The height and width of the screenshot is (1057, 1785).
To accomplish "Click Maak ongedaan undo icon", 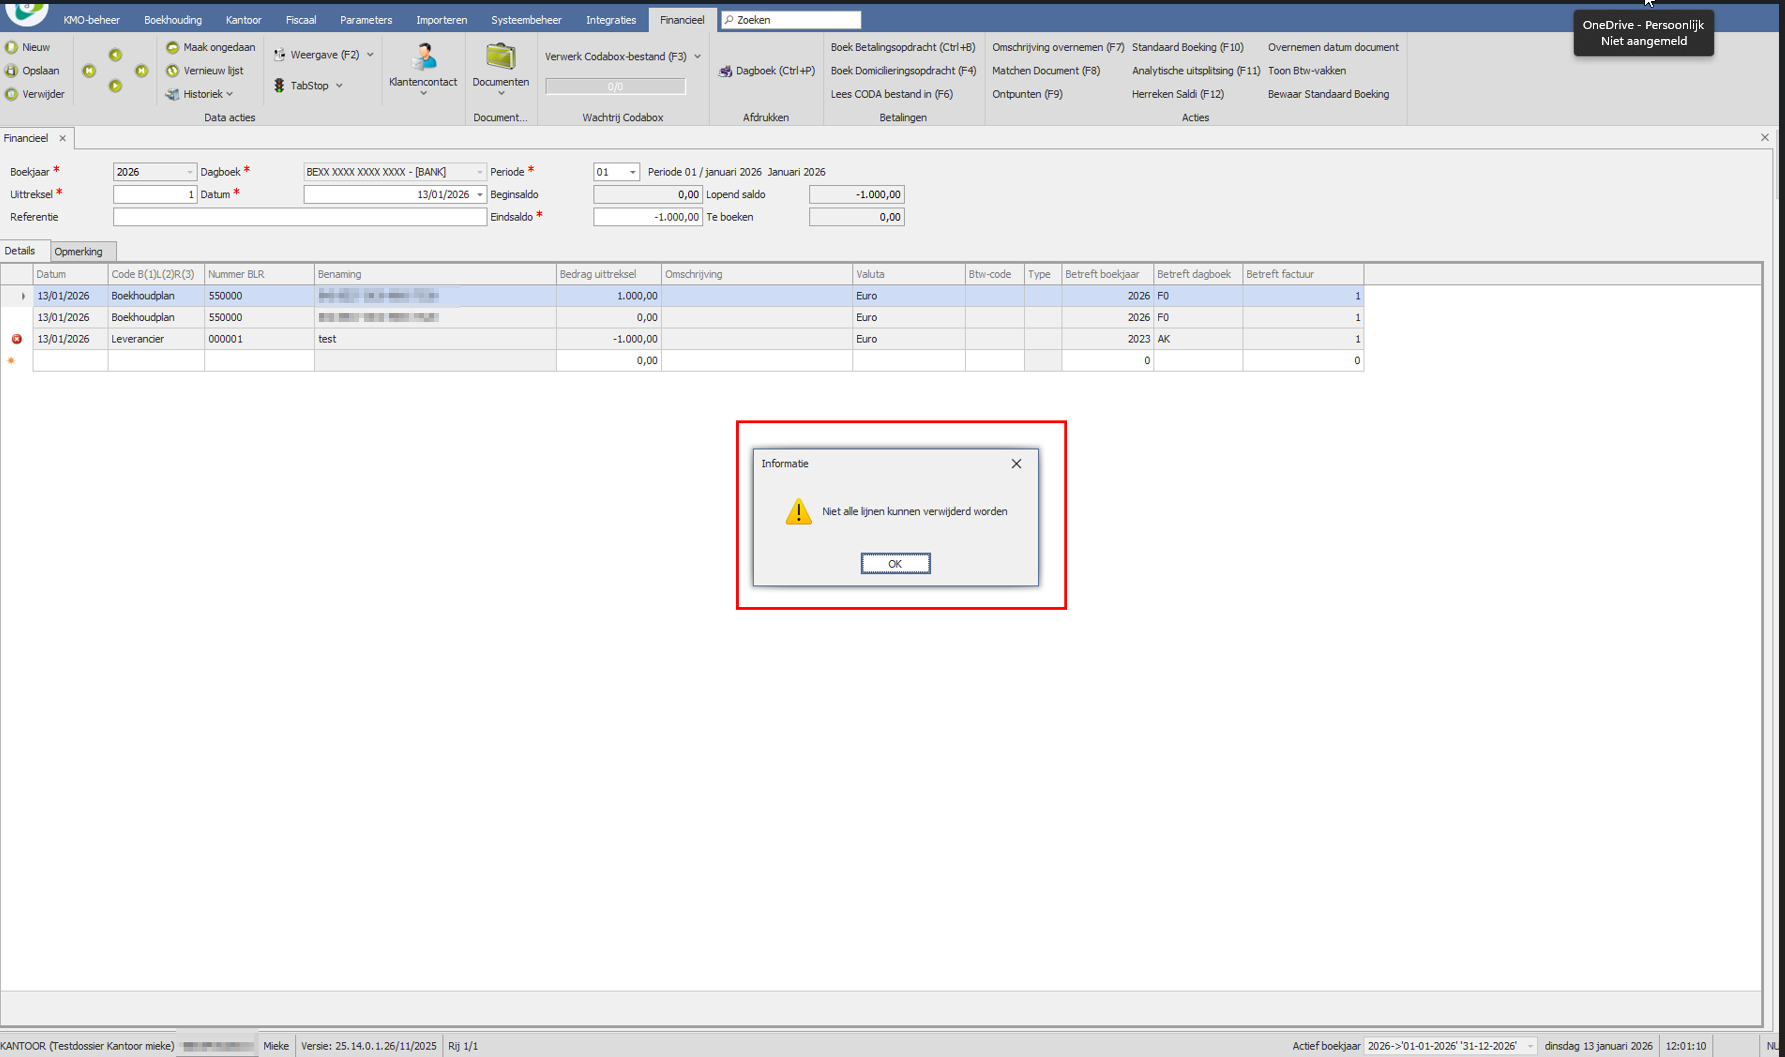I will pyautogui.click(x=173, y=47).
